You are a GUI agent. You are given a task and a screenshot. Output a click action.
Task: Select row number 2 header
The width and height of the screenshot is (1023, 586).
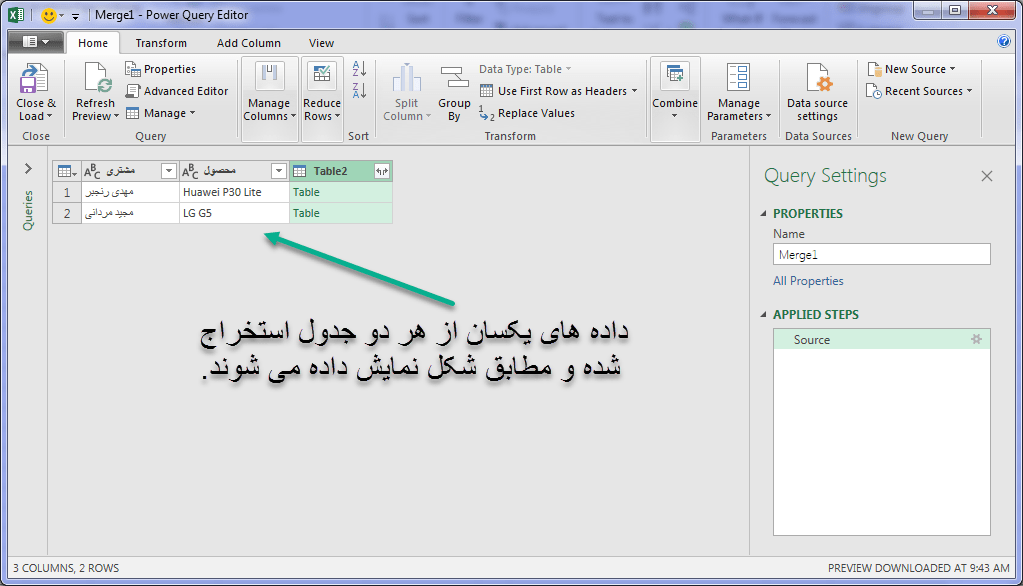click(x=67, y=213)
